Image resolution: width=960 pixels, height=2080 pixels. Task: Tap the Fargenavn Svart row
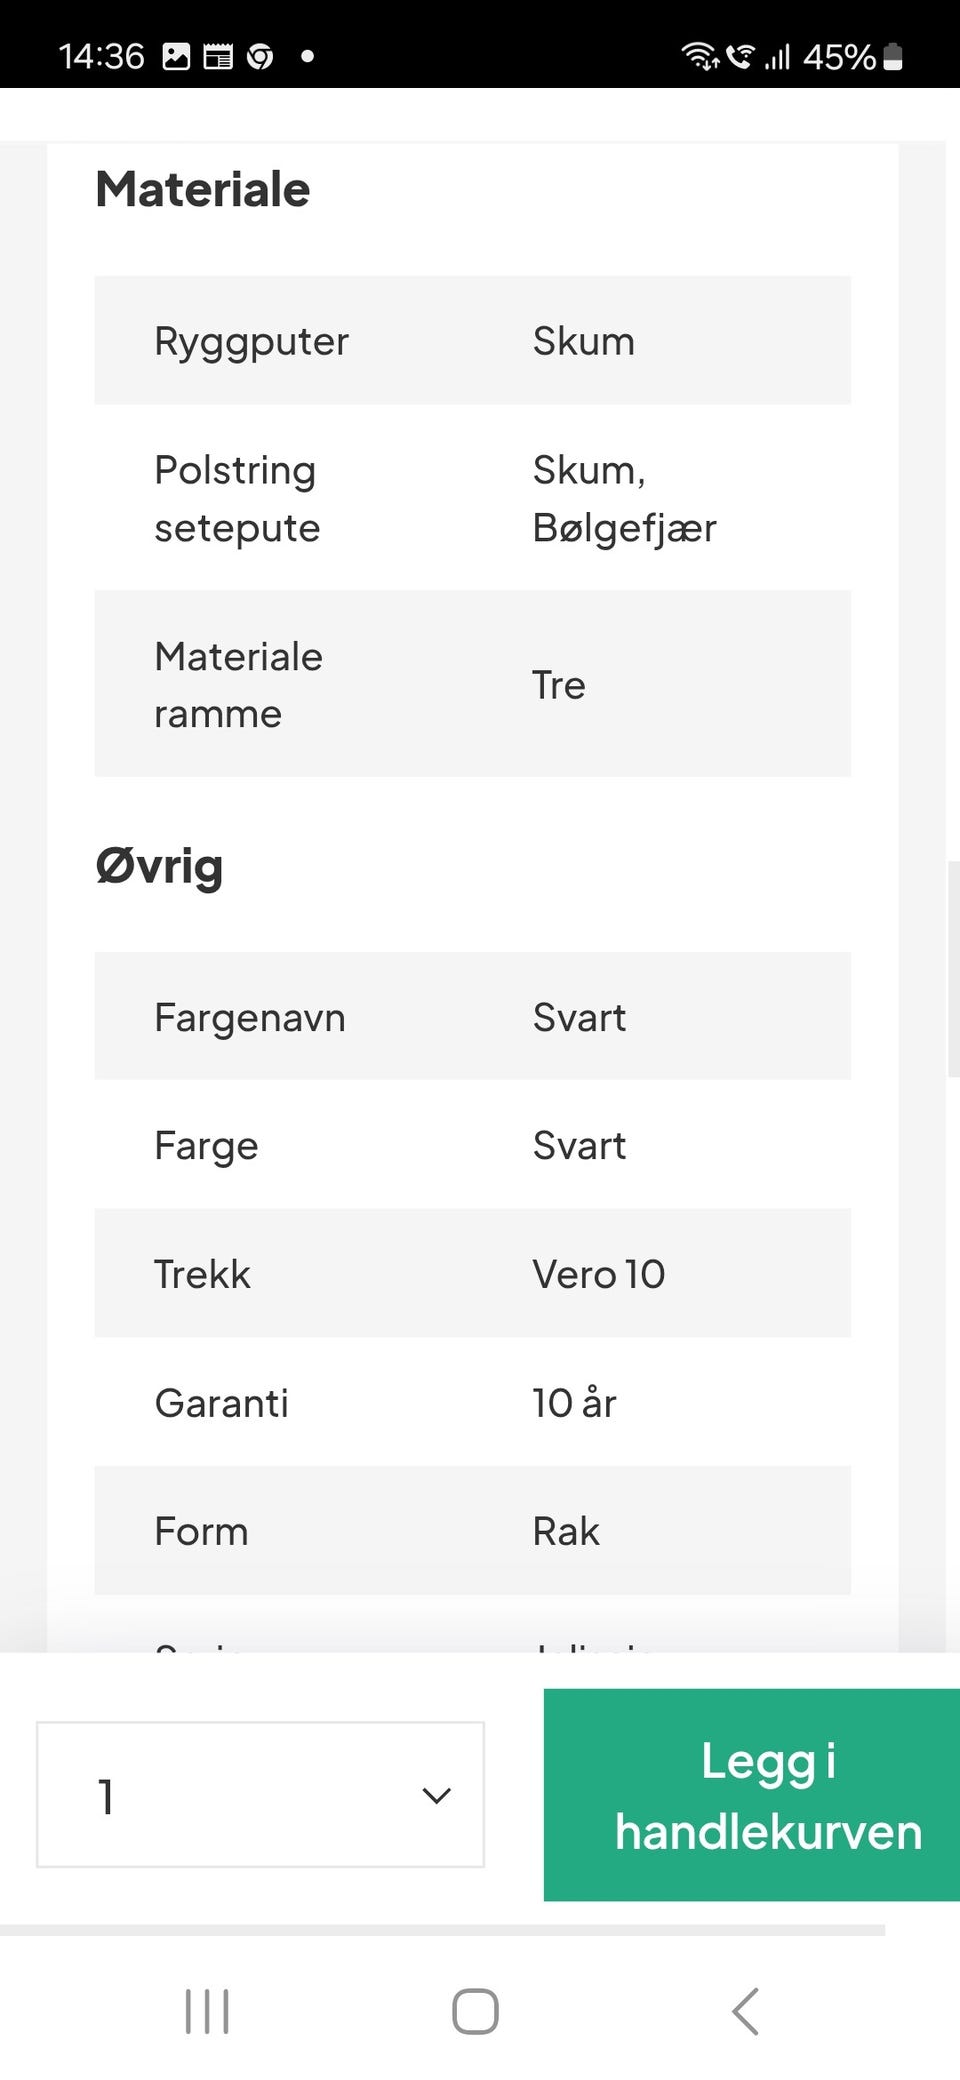tap(472, 1017)
